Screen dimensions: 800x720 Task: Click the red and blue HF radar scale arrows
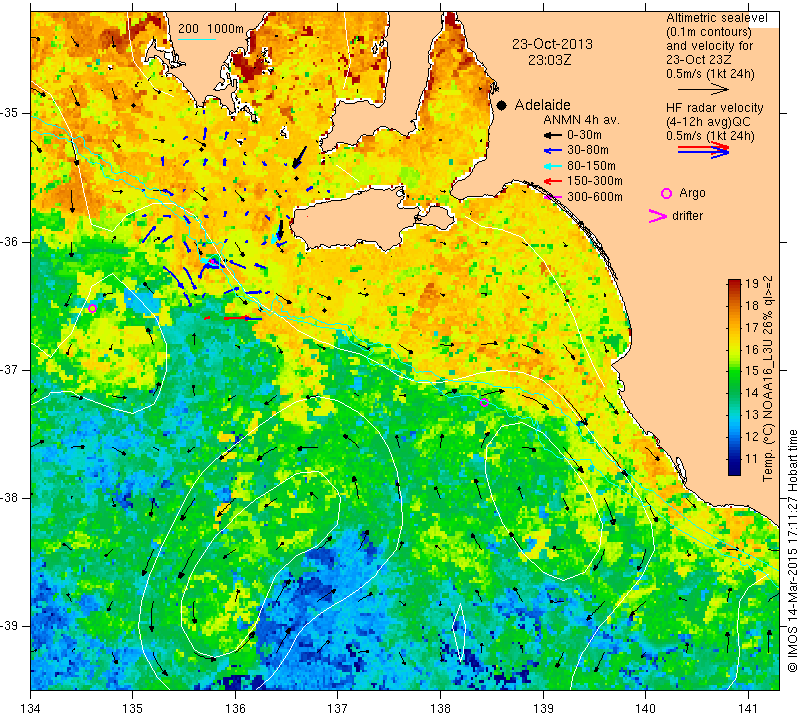point(704,150)
